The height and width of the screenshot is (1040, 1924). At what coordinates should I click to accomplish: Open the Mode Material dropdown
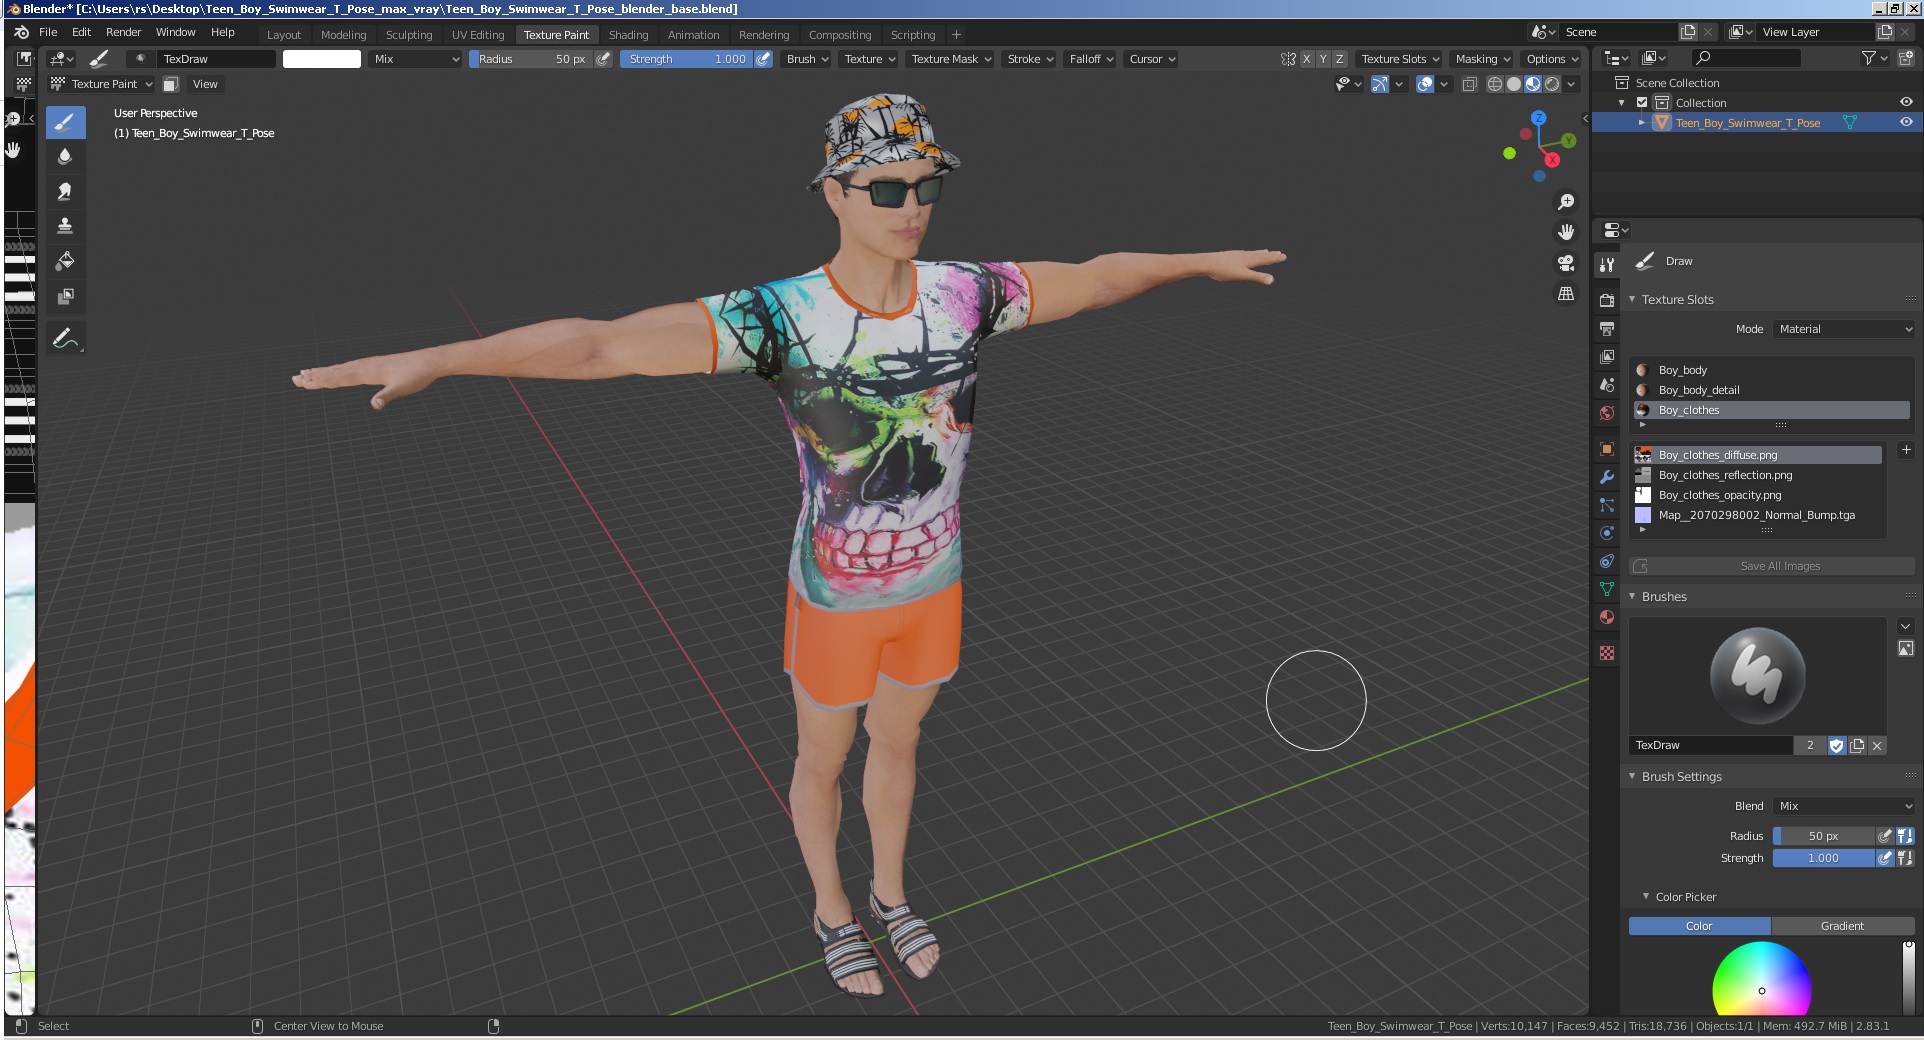click(1845, 329)
